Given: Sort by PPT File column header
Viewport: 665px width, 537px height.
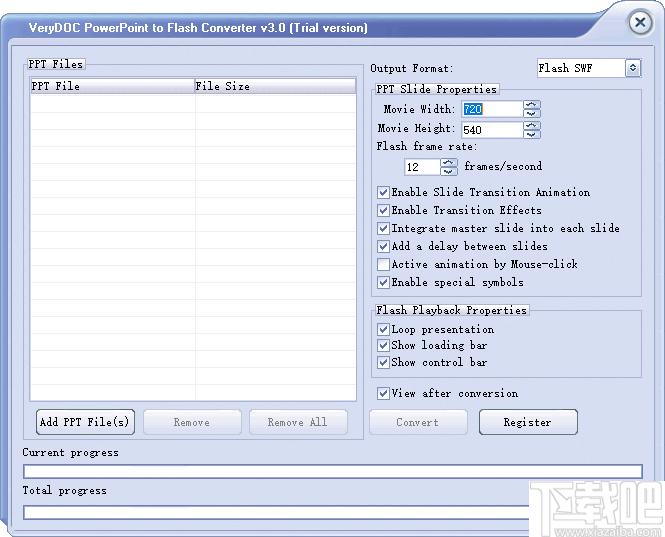Looking at the screenshot, I should coord(112,86).
